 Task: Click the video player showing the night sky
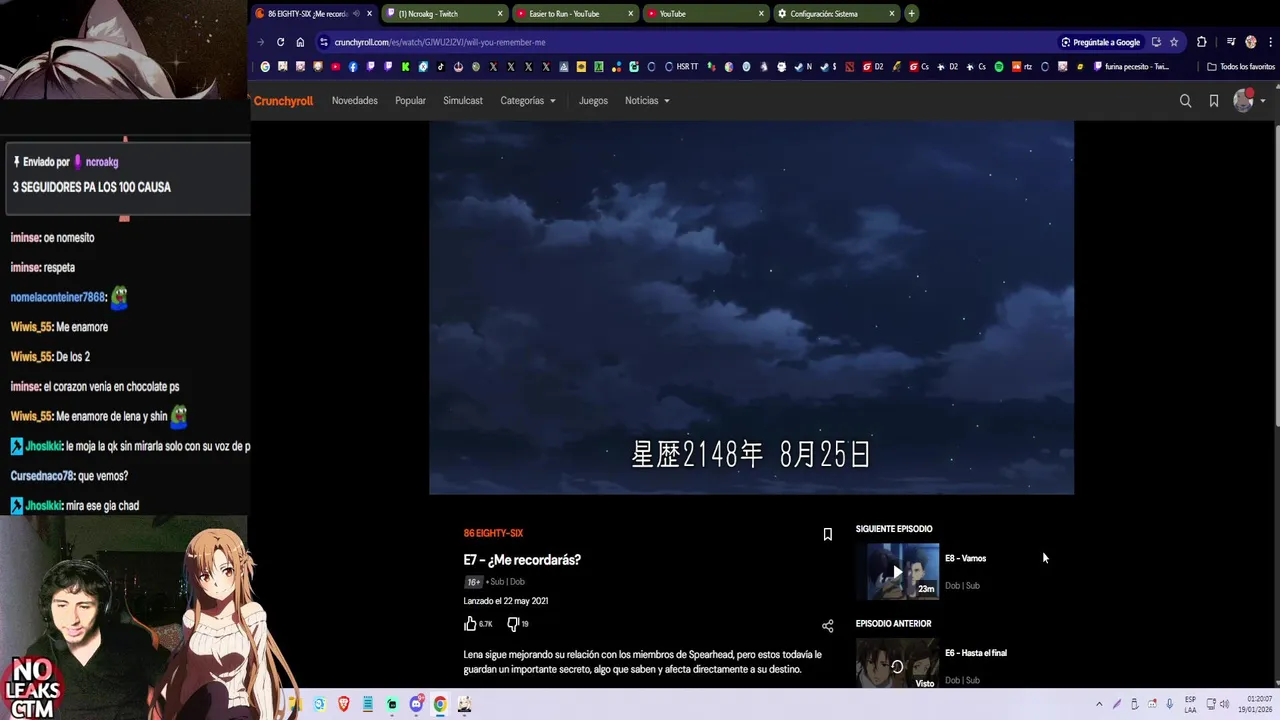pos(751,308)
